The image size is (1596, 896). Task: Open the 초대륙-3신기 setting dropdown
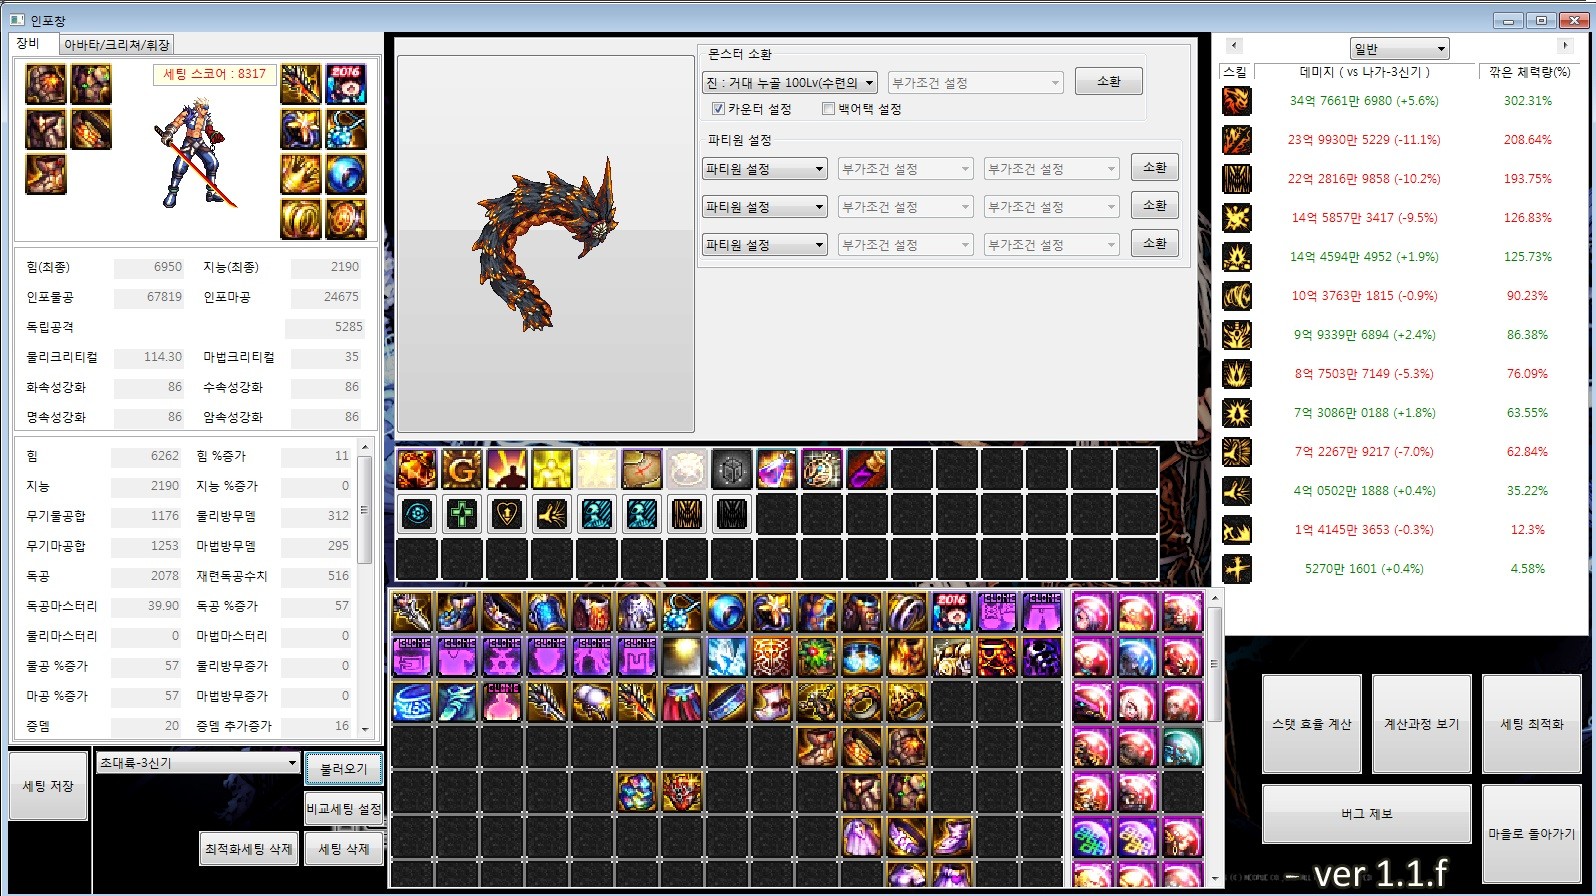pos(198,763)
